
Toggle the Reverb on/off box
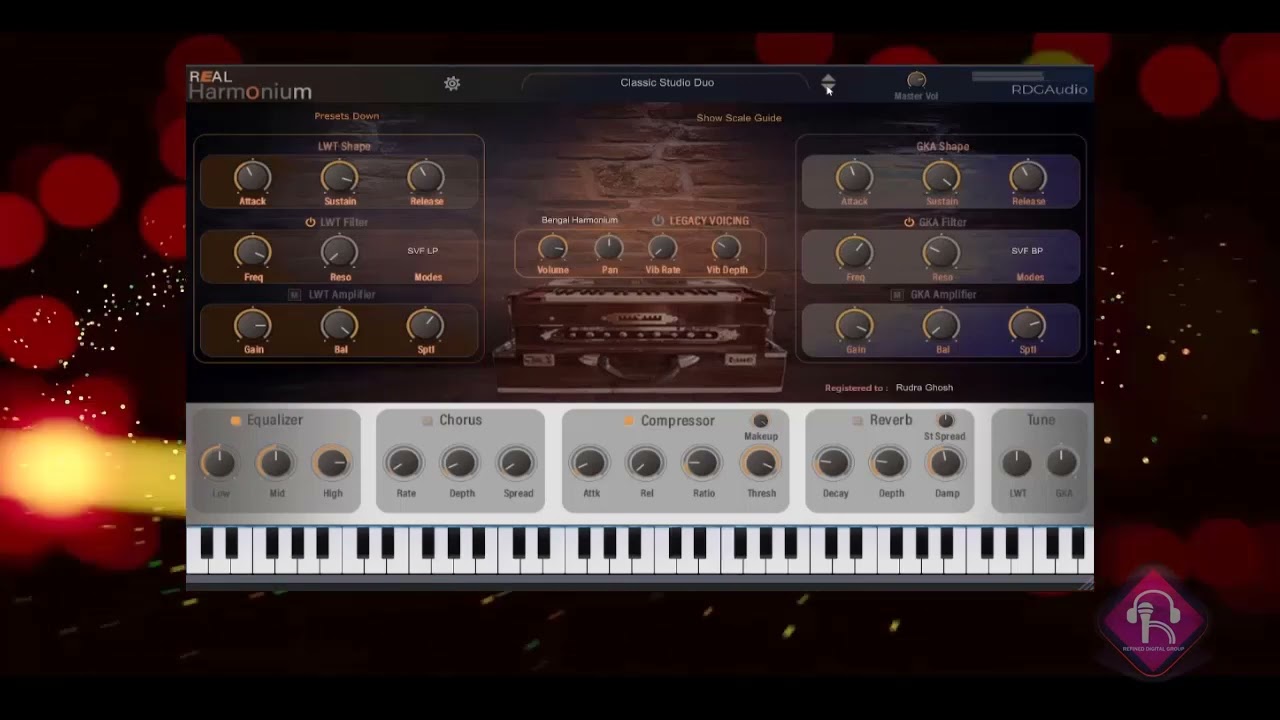click(x=857, y=421)
